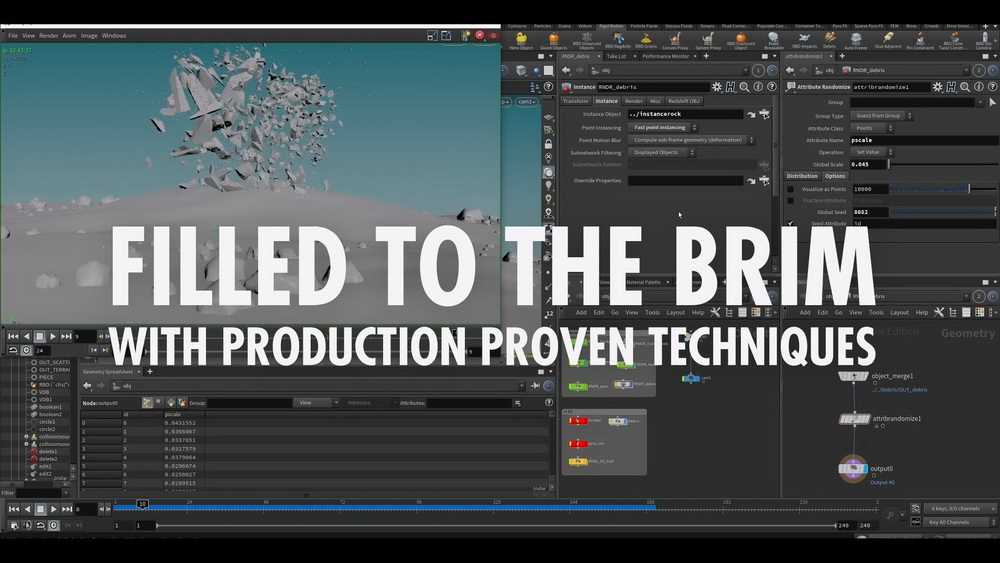This screenshot has width=1000, height=563.
Task: Toggle Visualize as Points checkbox
Action: (x=791, y=189)
